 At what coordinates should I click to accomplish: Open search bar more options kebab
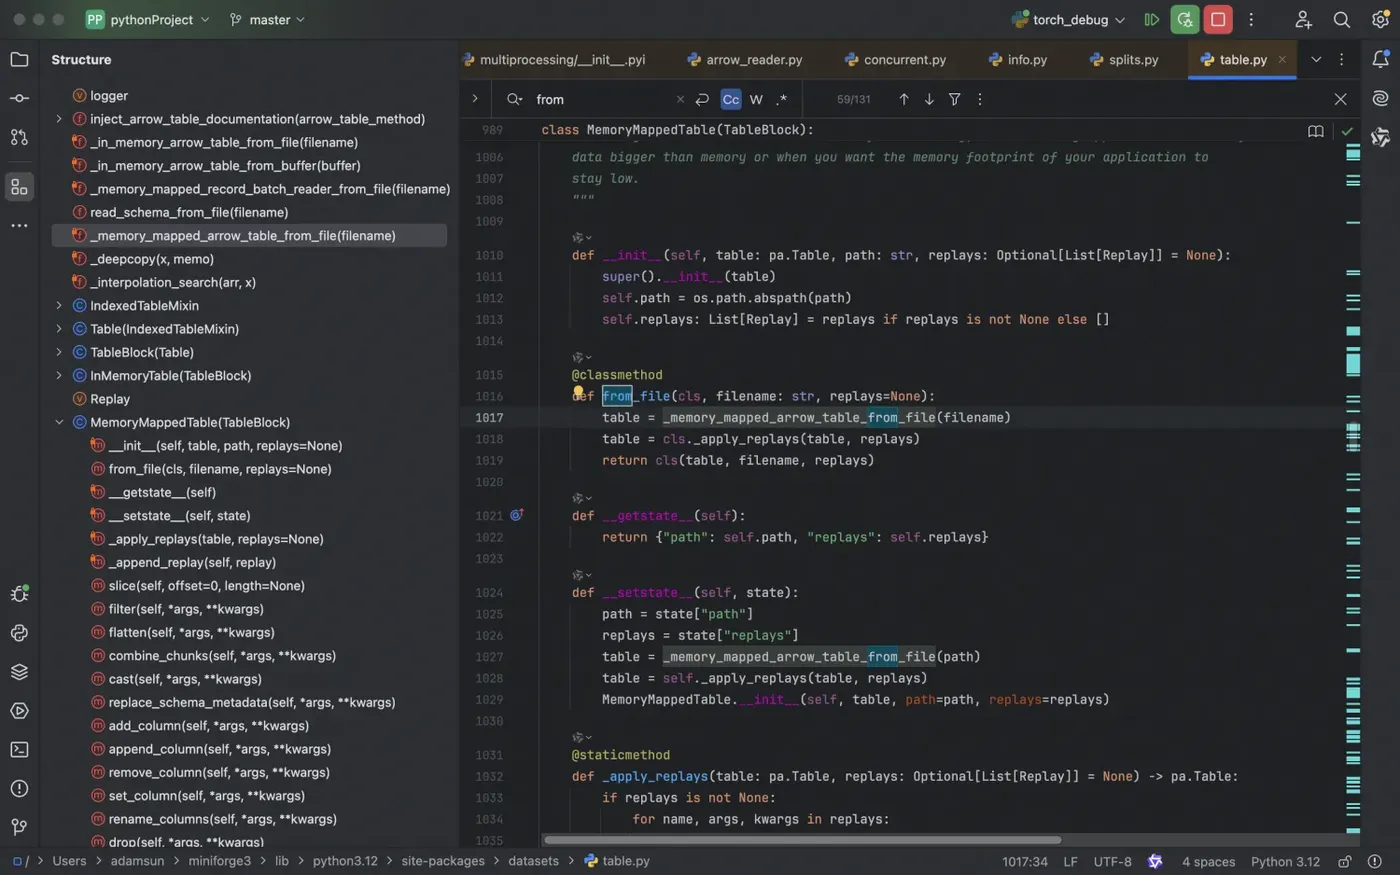pyautogui.click(x=980, y=99)
